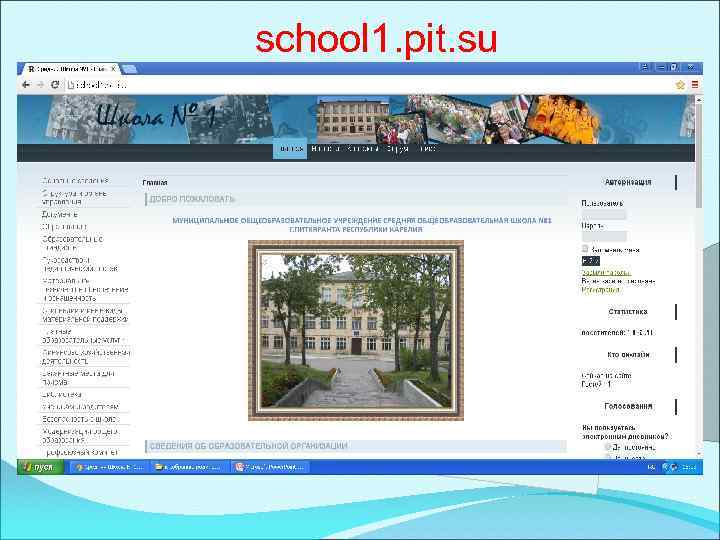The width and height of the screenshot is (720, 540).
Task: Close the school website browser tab
Action: click(113, 69)
